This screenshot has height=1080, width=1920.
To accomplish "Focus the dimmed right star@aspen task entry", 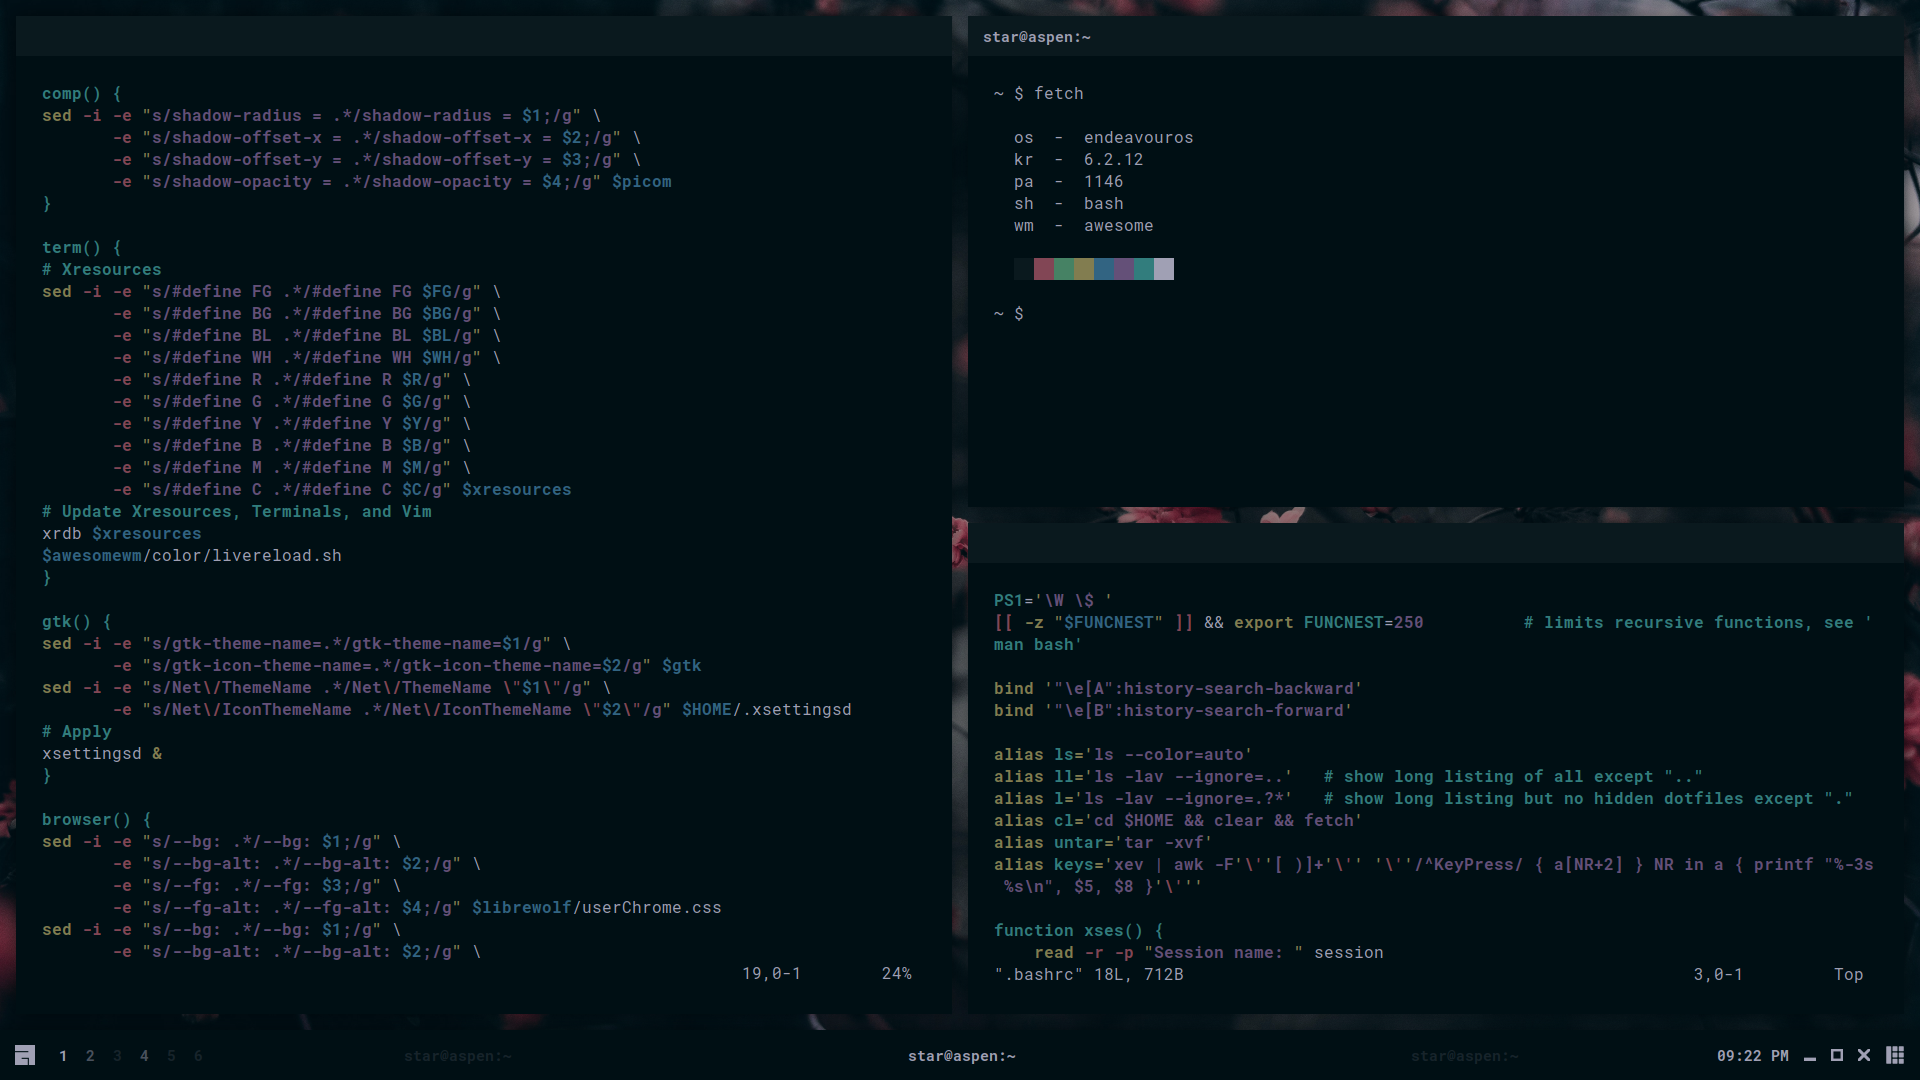I will point(1464,1056).
